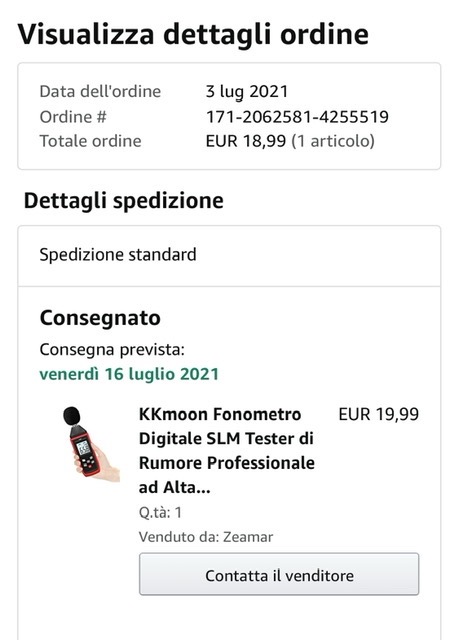This screenshot has width=457, height=640.
Task: Click the Ordine # label
Action: pyautogui.click(x=73, y=117)
